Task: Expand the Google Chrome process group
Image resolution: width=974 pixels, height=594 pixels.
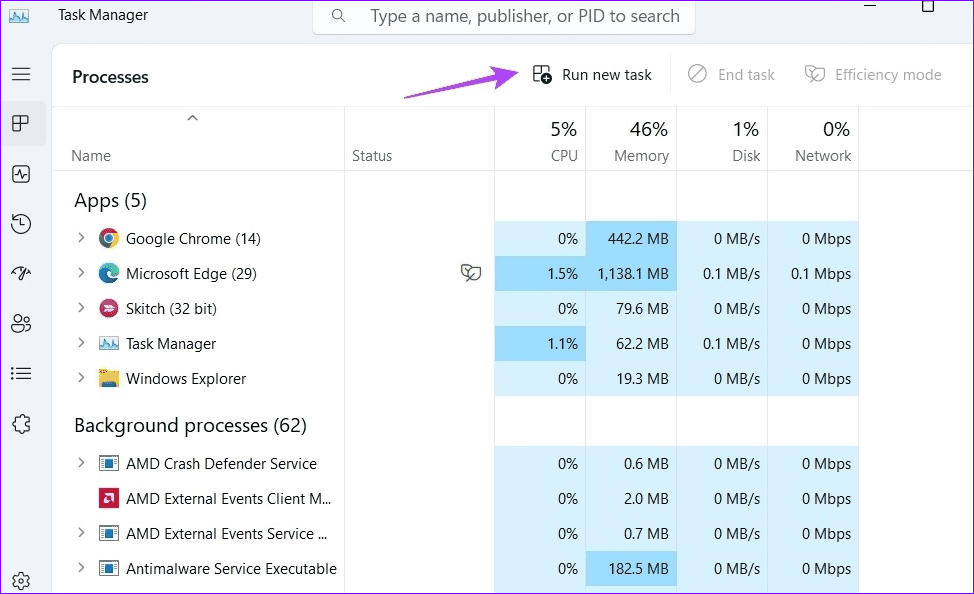Action: point(81,238)
